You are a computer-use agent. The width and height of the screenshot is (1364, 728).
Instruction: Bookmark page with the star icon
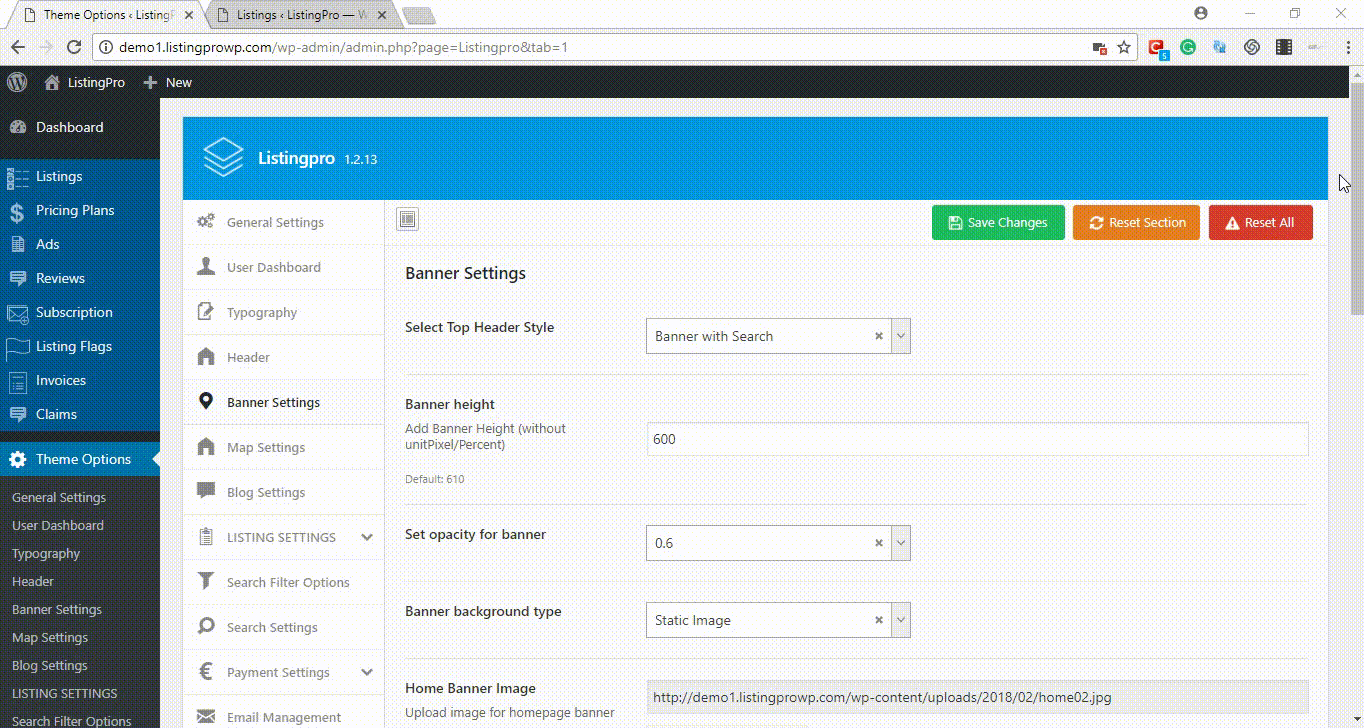point(1124,47)
